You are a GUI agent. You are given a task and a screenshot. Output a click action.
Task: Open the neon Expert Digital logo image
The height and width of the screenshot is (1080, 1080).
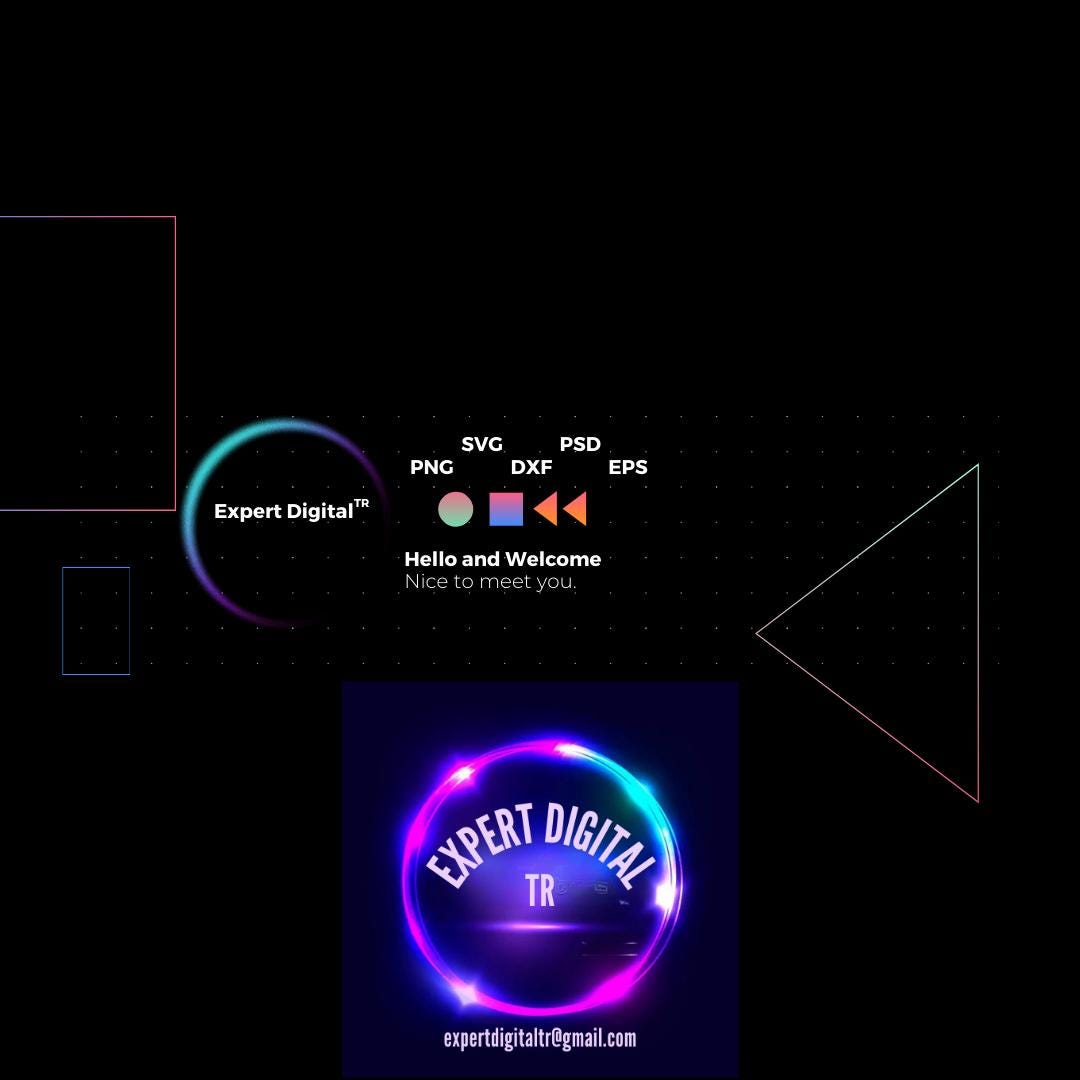pos(540,879)
